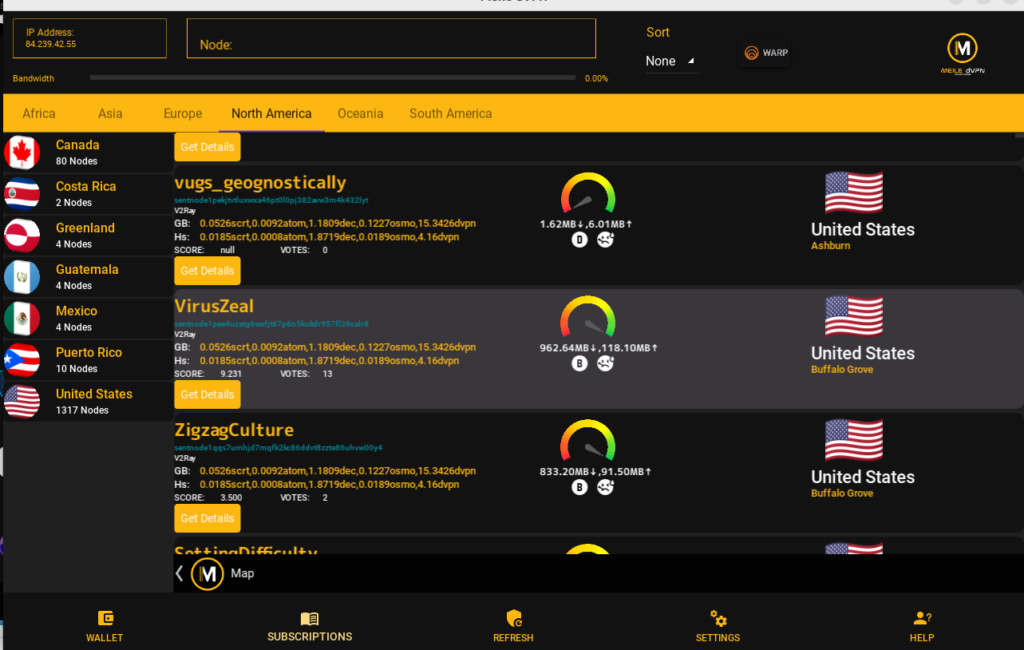The width and height of the screenshot is (1024, 650).
Task: Click the speed gauge on ZigzagCulture node
Action: click(x=588, y=441)
